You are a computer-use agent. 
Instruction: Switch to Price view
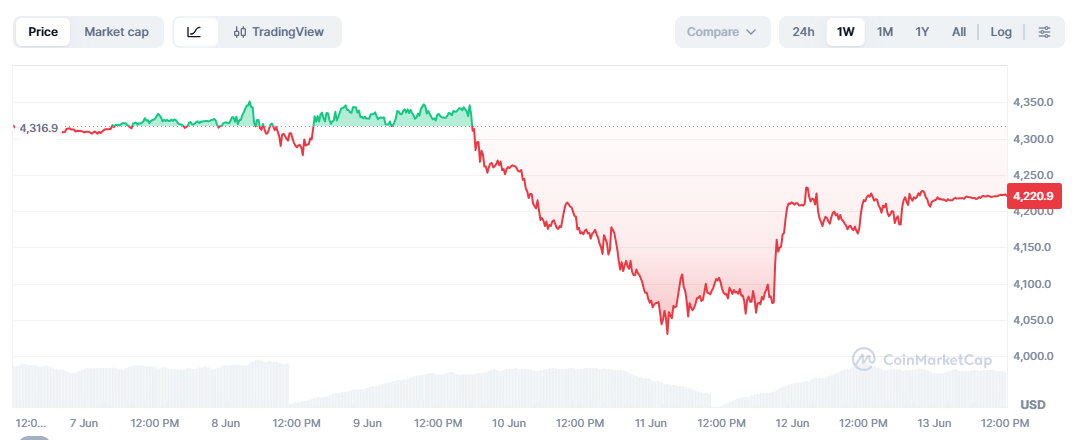tap(43, 32)
